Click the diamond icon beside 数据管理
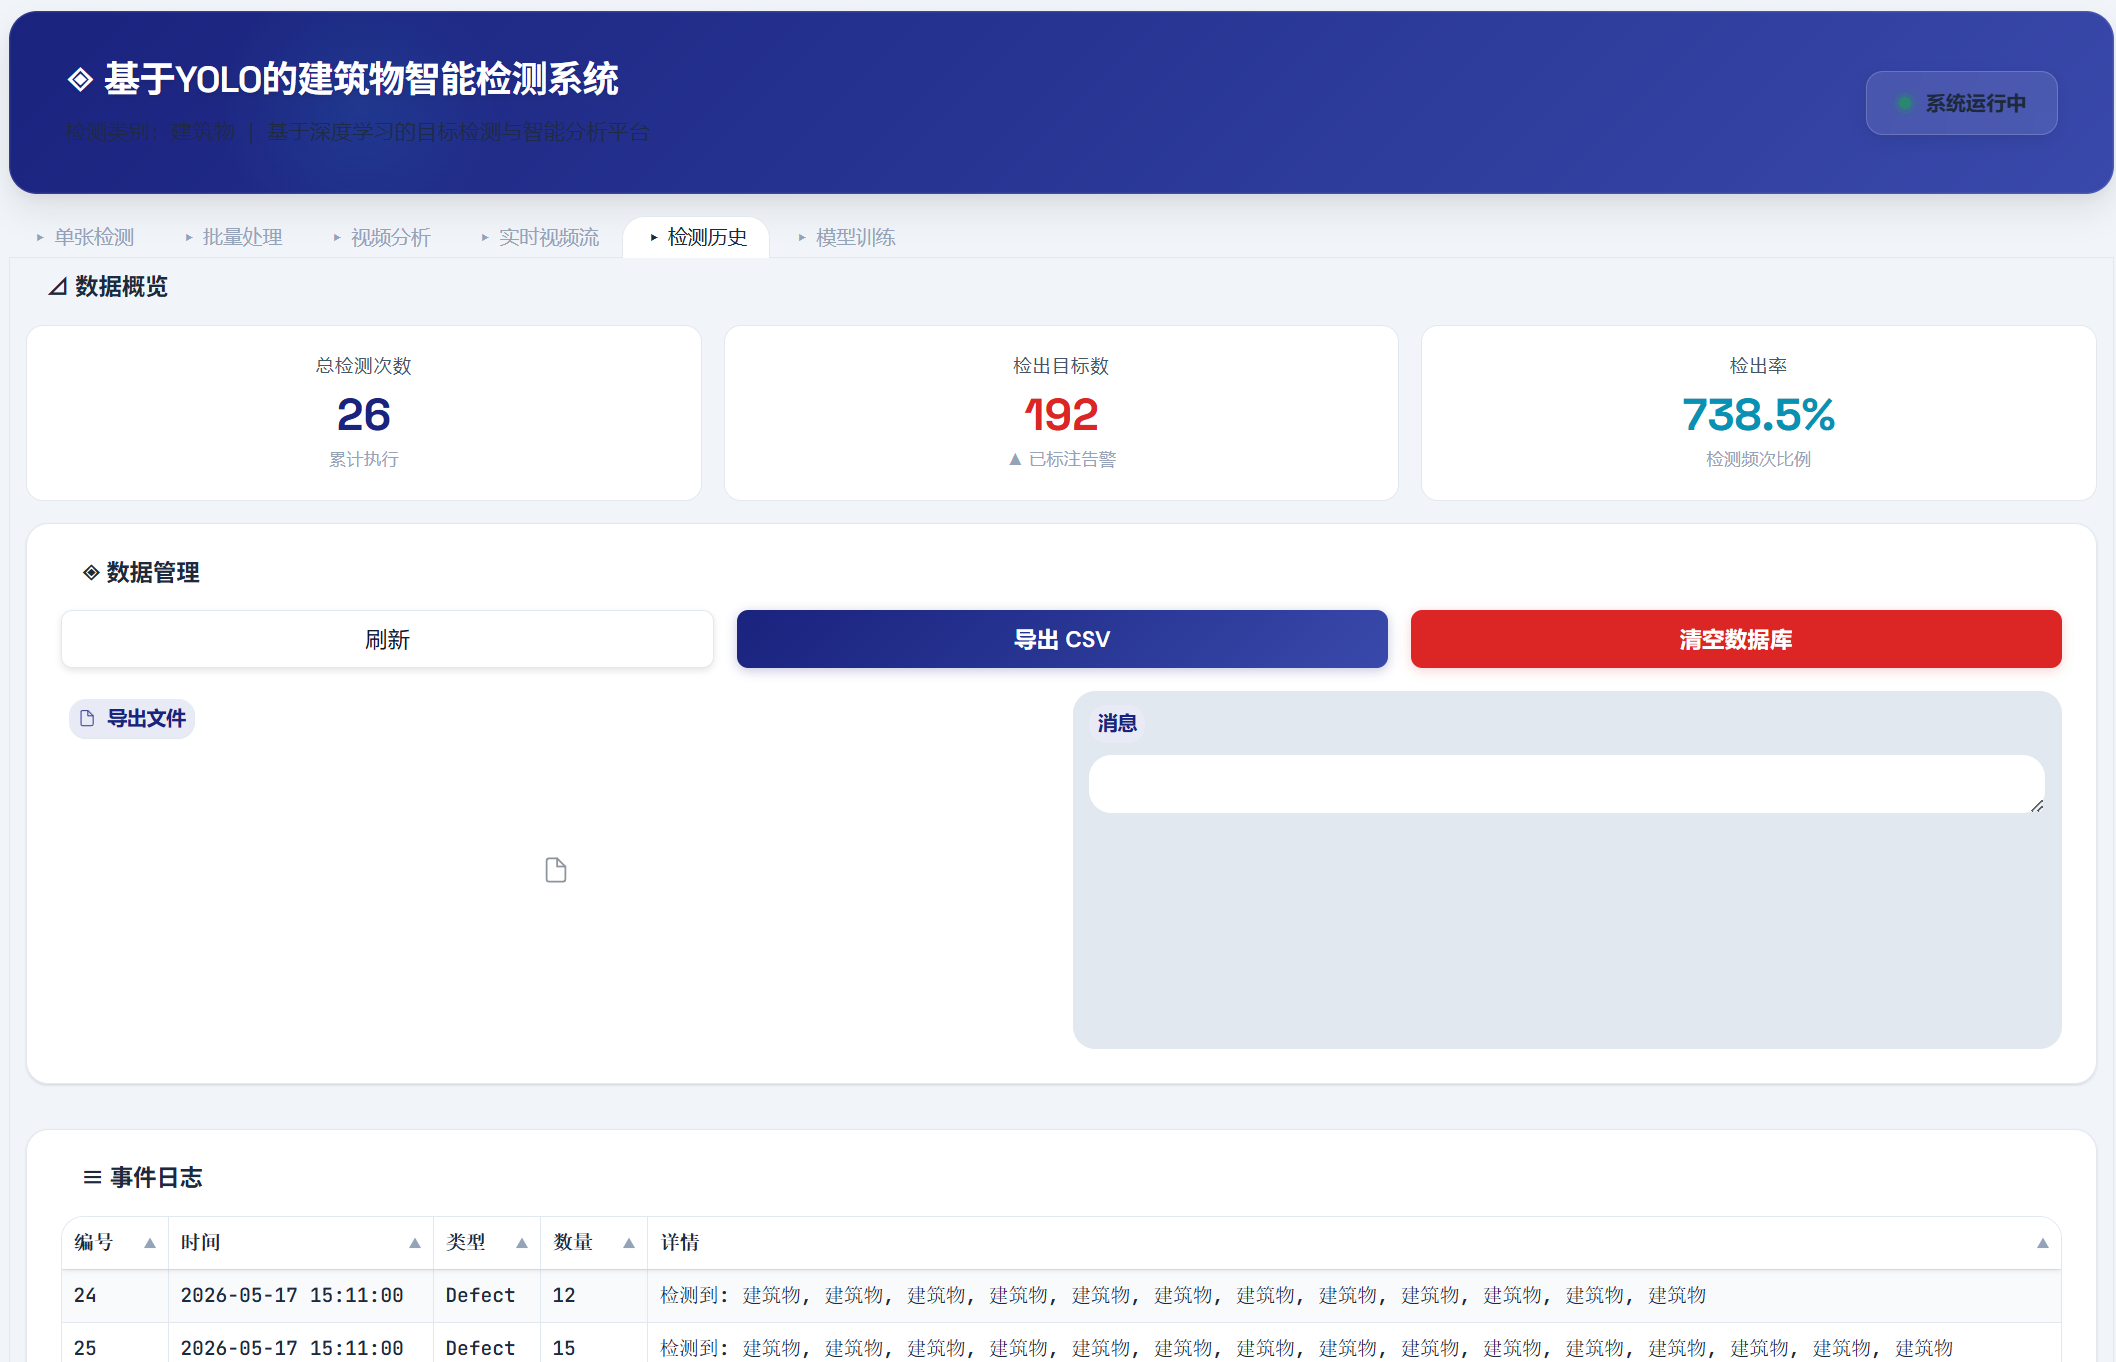The height and width of the screenshot is (1362, 2116). 91,572
